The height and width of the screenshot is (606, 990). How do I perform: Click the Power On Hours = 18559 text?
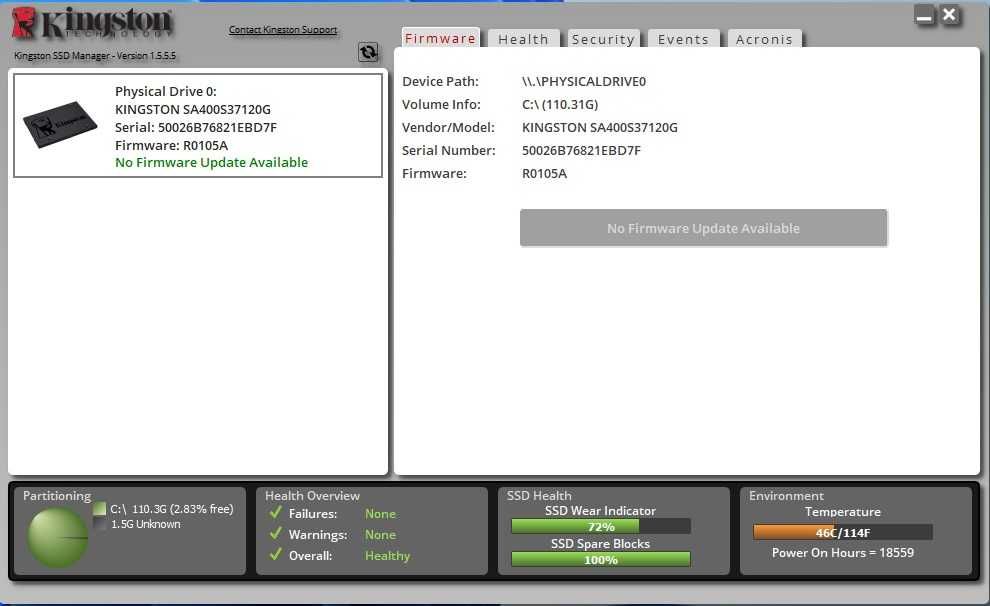coord(843,552)
